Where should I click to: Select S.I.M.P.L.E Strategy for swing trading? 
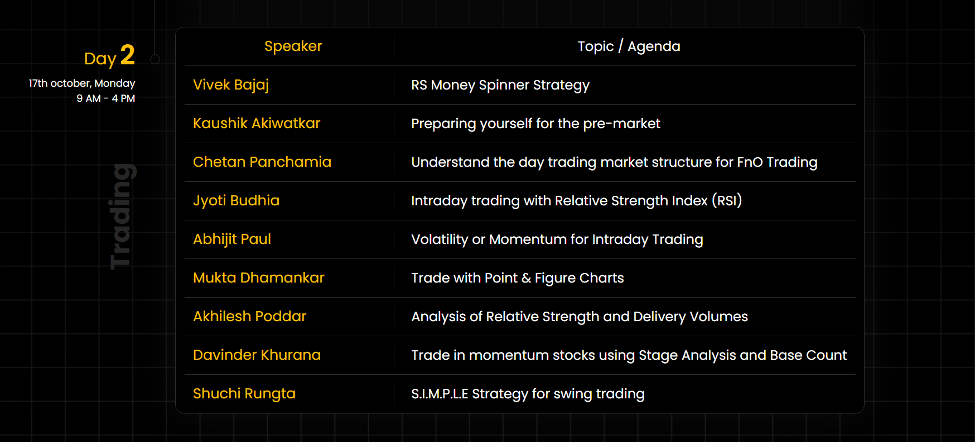[x=527, y=394]
